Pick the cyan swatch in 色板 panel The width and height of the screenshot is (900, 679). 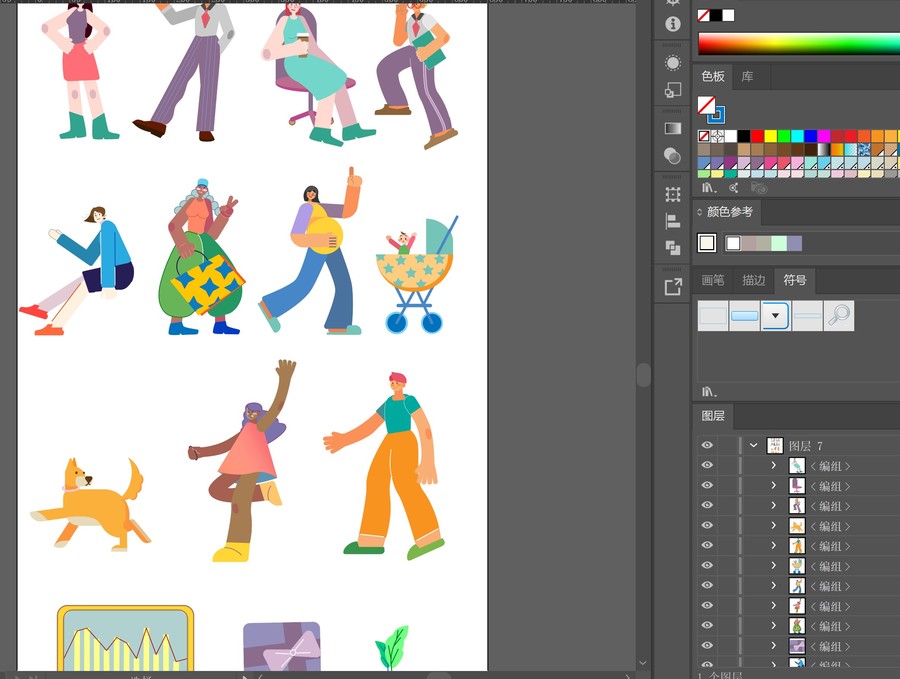797,136
